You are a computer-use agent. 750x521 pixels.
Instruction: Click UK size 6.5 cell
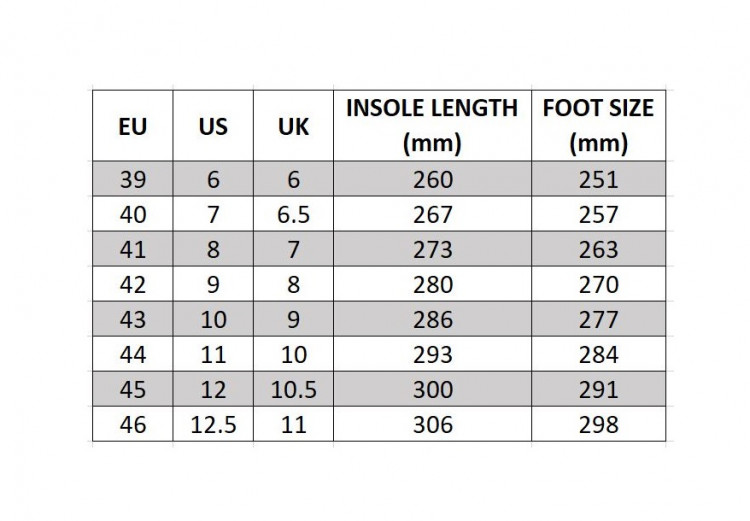click(x=293, y=214)
